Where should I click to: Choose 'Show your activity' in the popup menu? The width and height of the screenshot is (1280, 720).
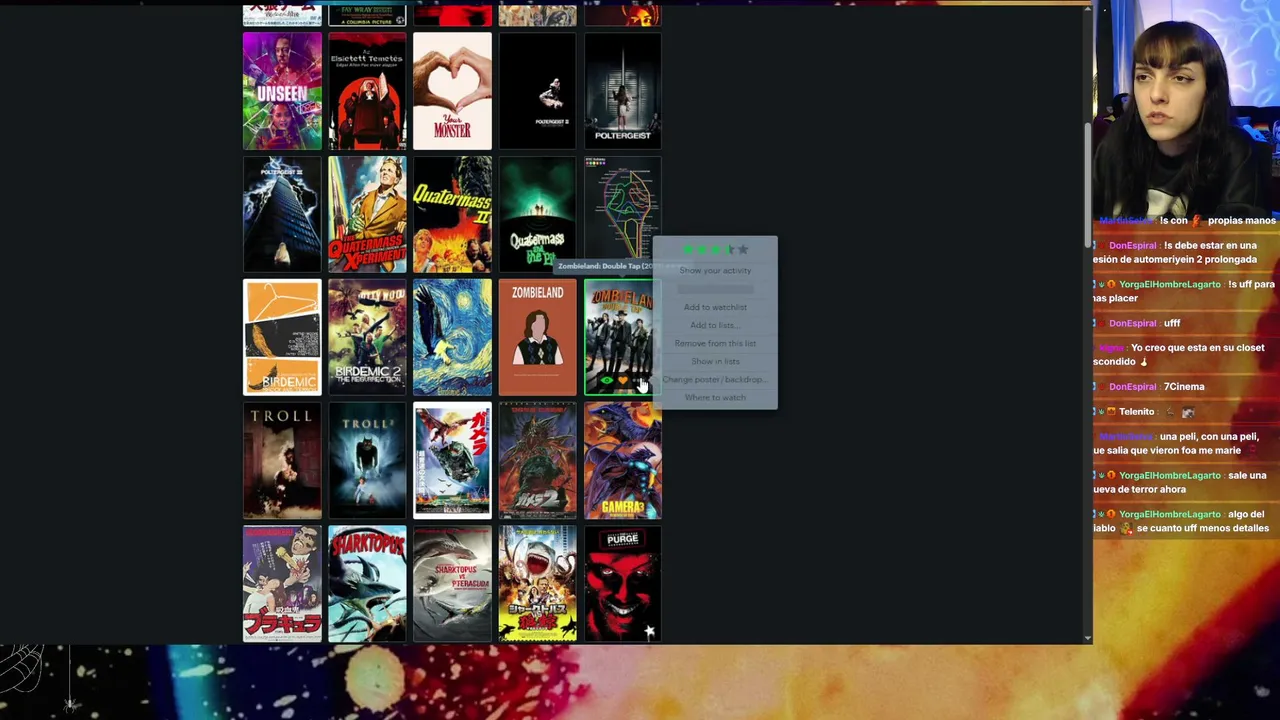tap(715, 270)
